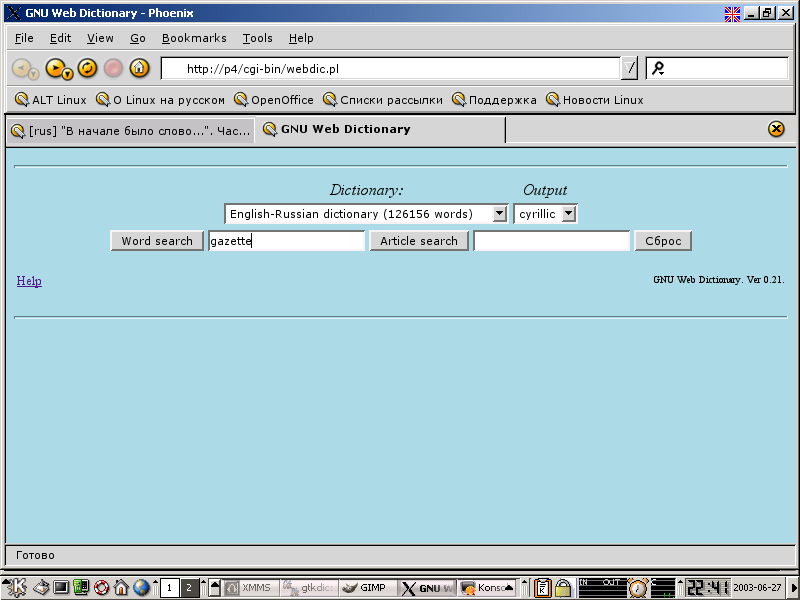
Task: Click the Article search button
Action: 419,241
